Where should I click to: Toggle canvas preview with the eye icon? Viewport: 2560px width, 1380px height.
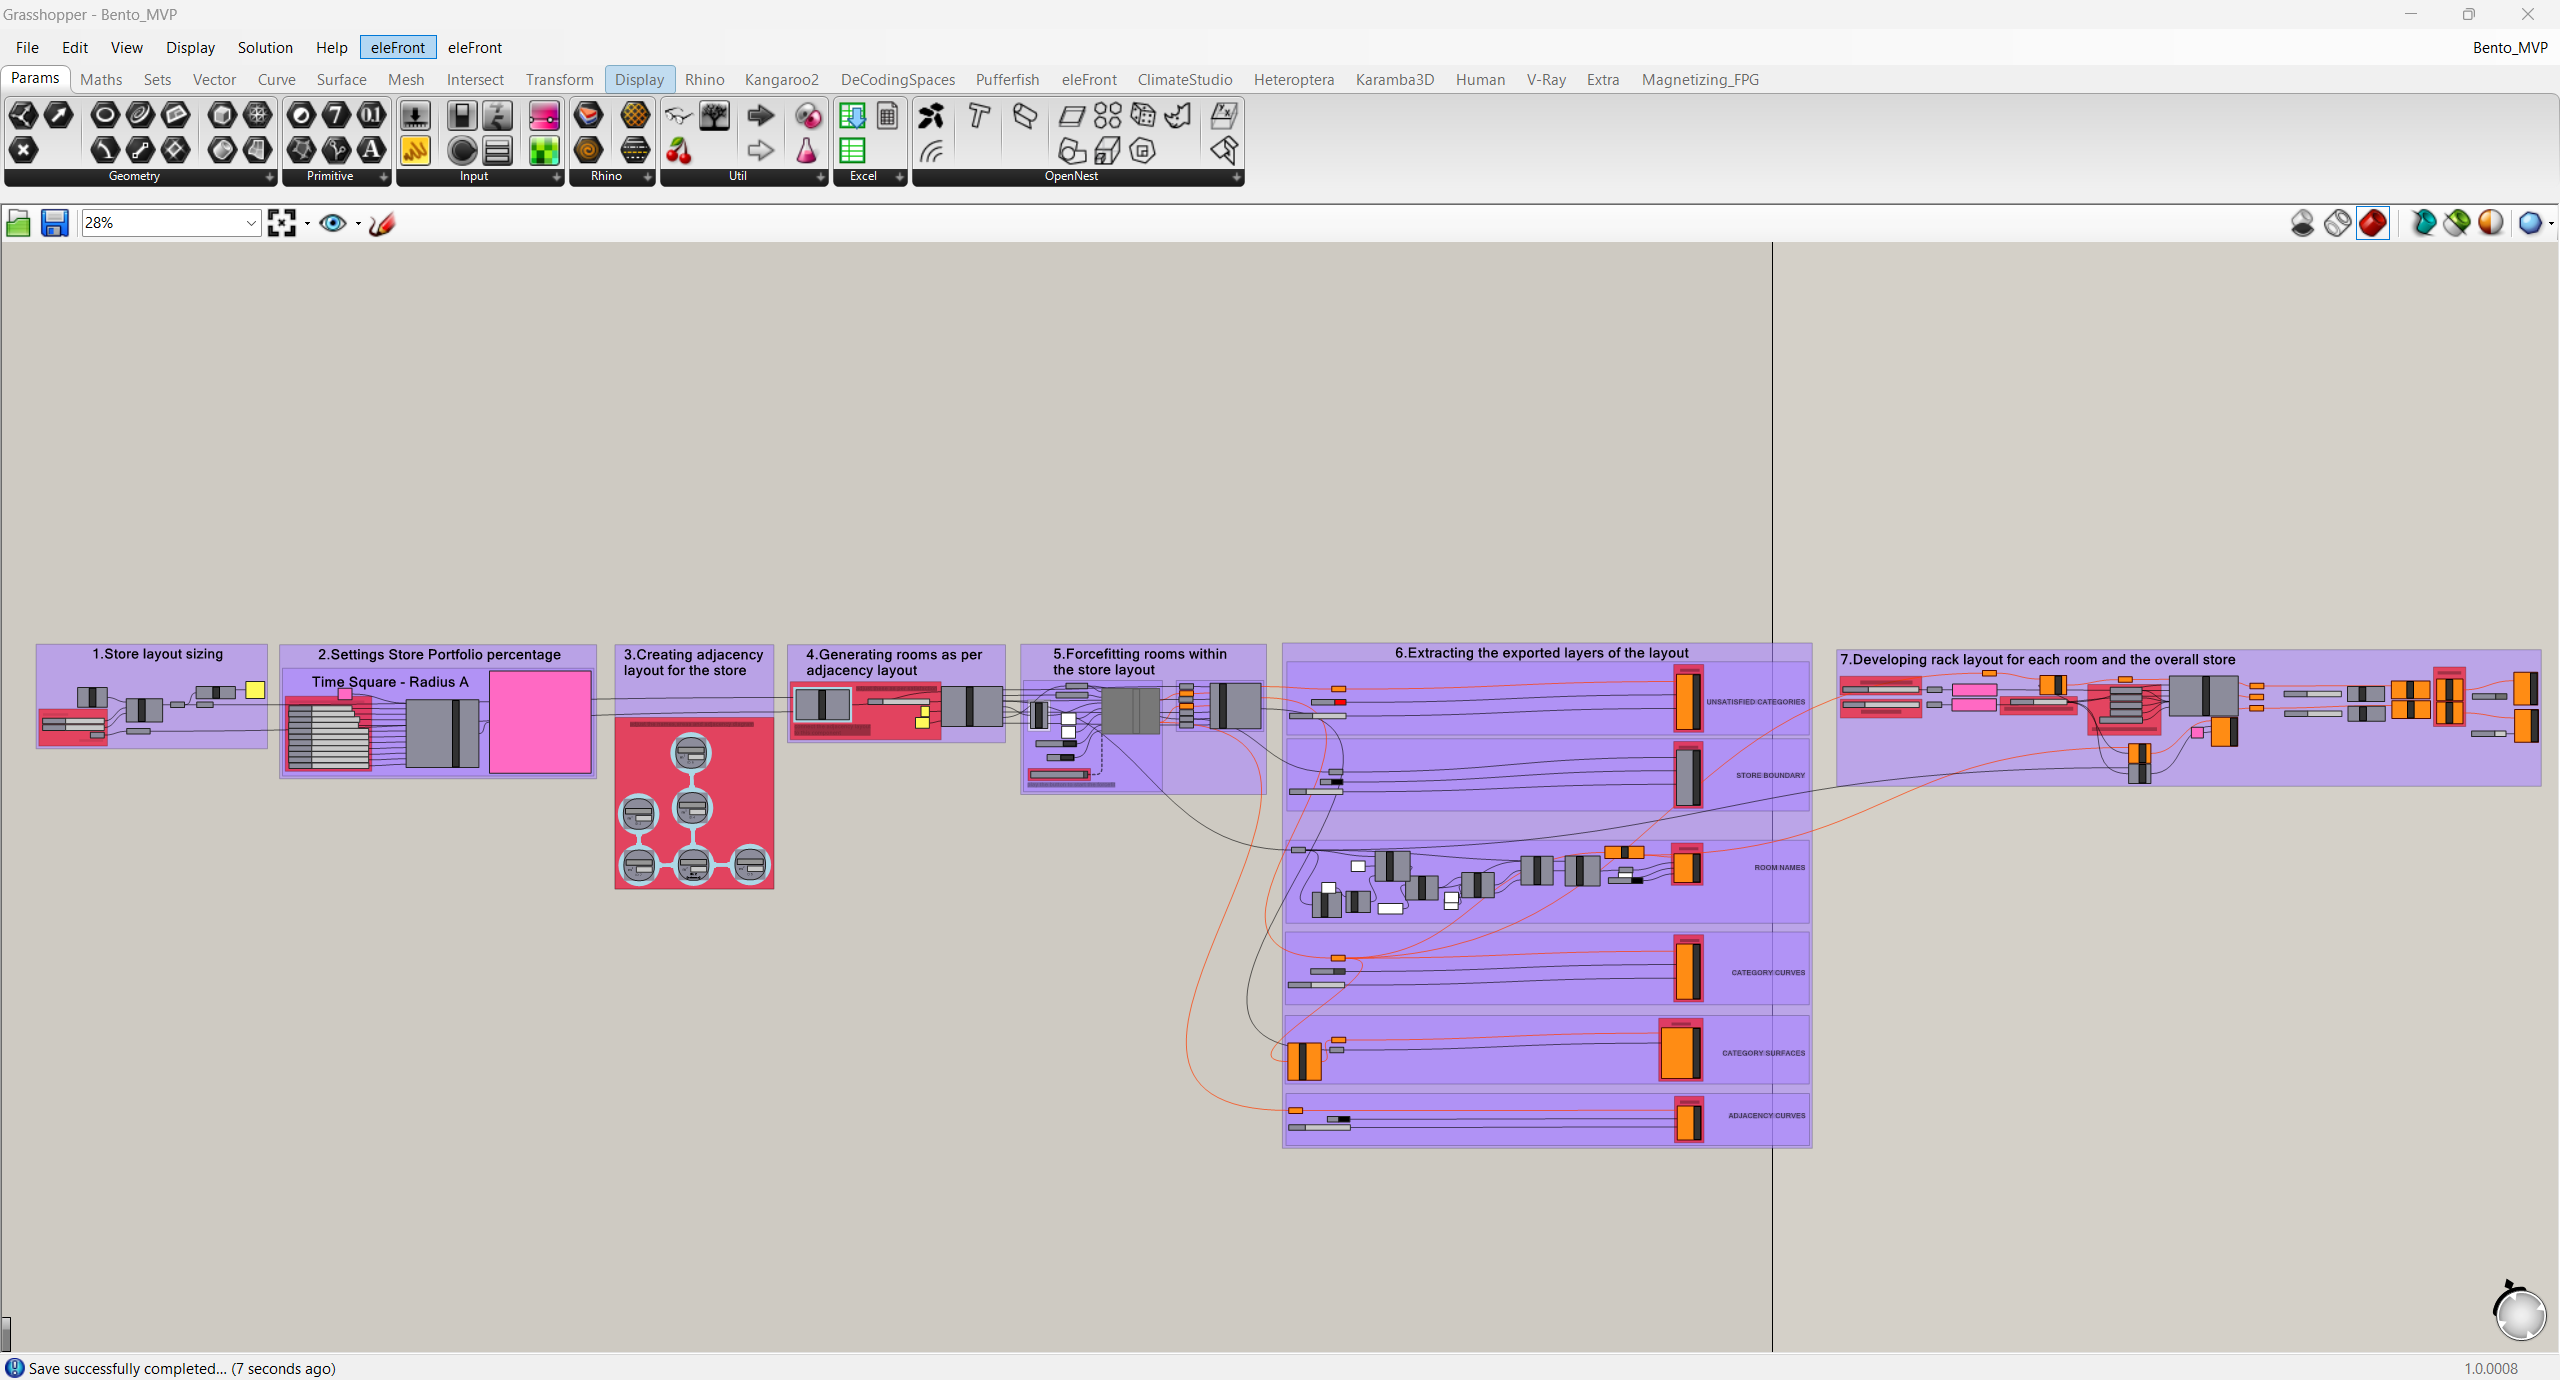(x=334, y=223)
